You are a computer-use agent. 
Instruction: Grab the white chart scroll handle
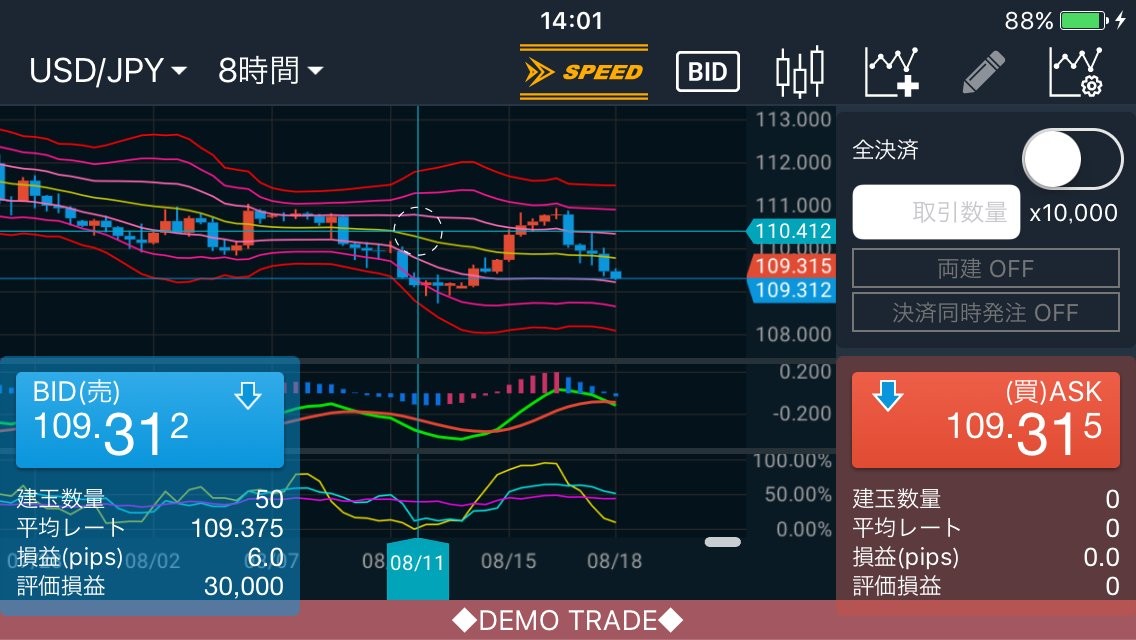(x=722, y=542)
